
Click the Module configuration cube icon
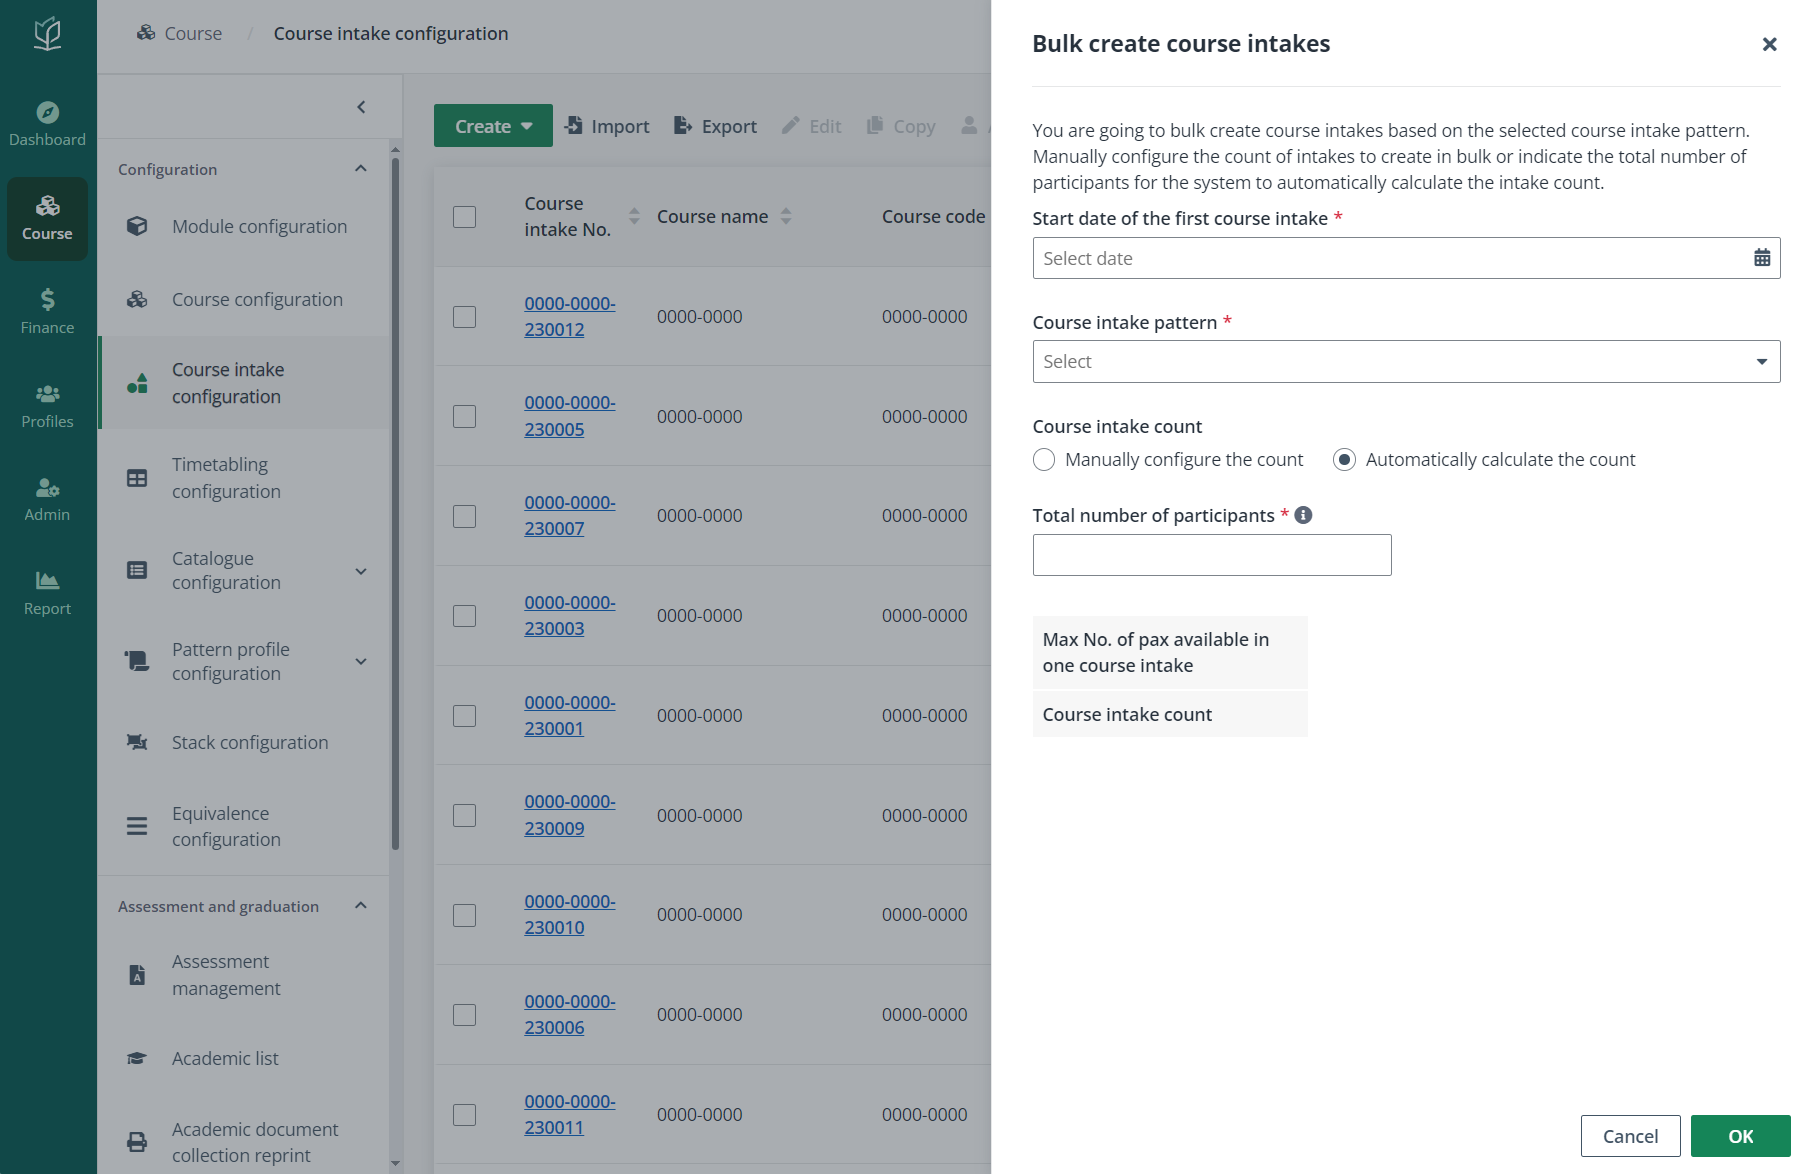pyautogui.click(x=137, y=226)
